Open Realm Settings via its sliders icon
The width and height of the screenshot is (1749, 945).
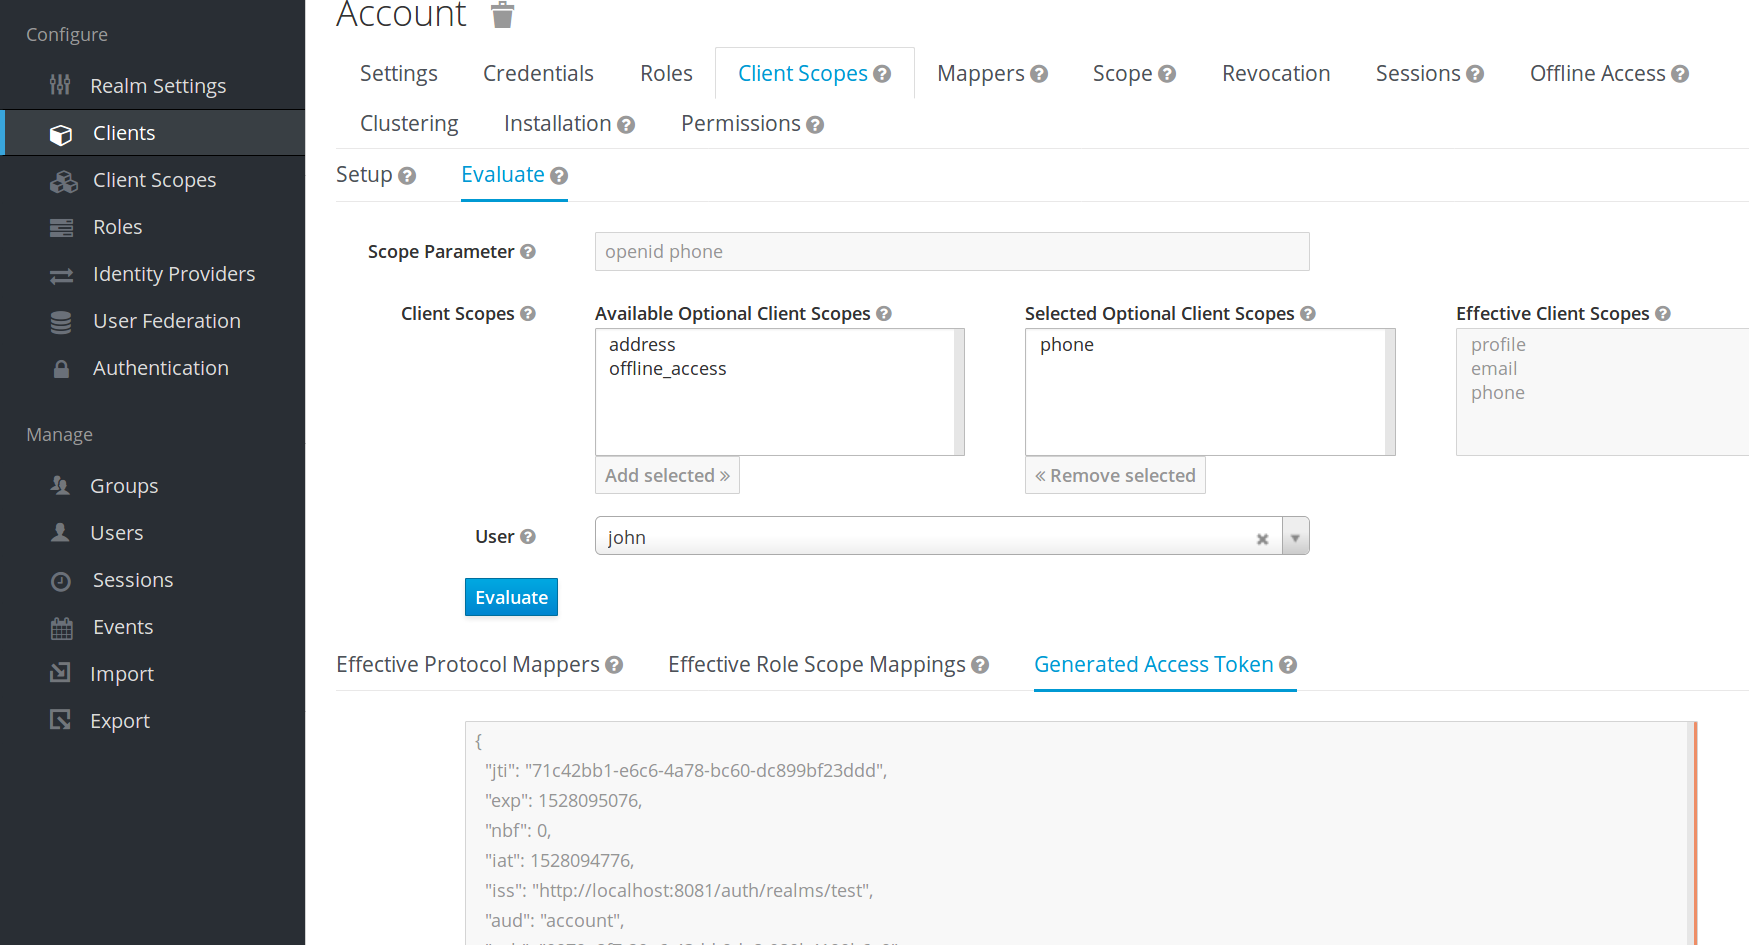point(60,85)
